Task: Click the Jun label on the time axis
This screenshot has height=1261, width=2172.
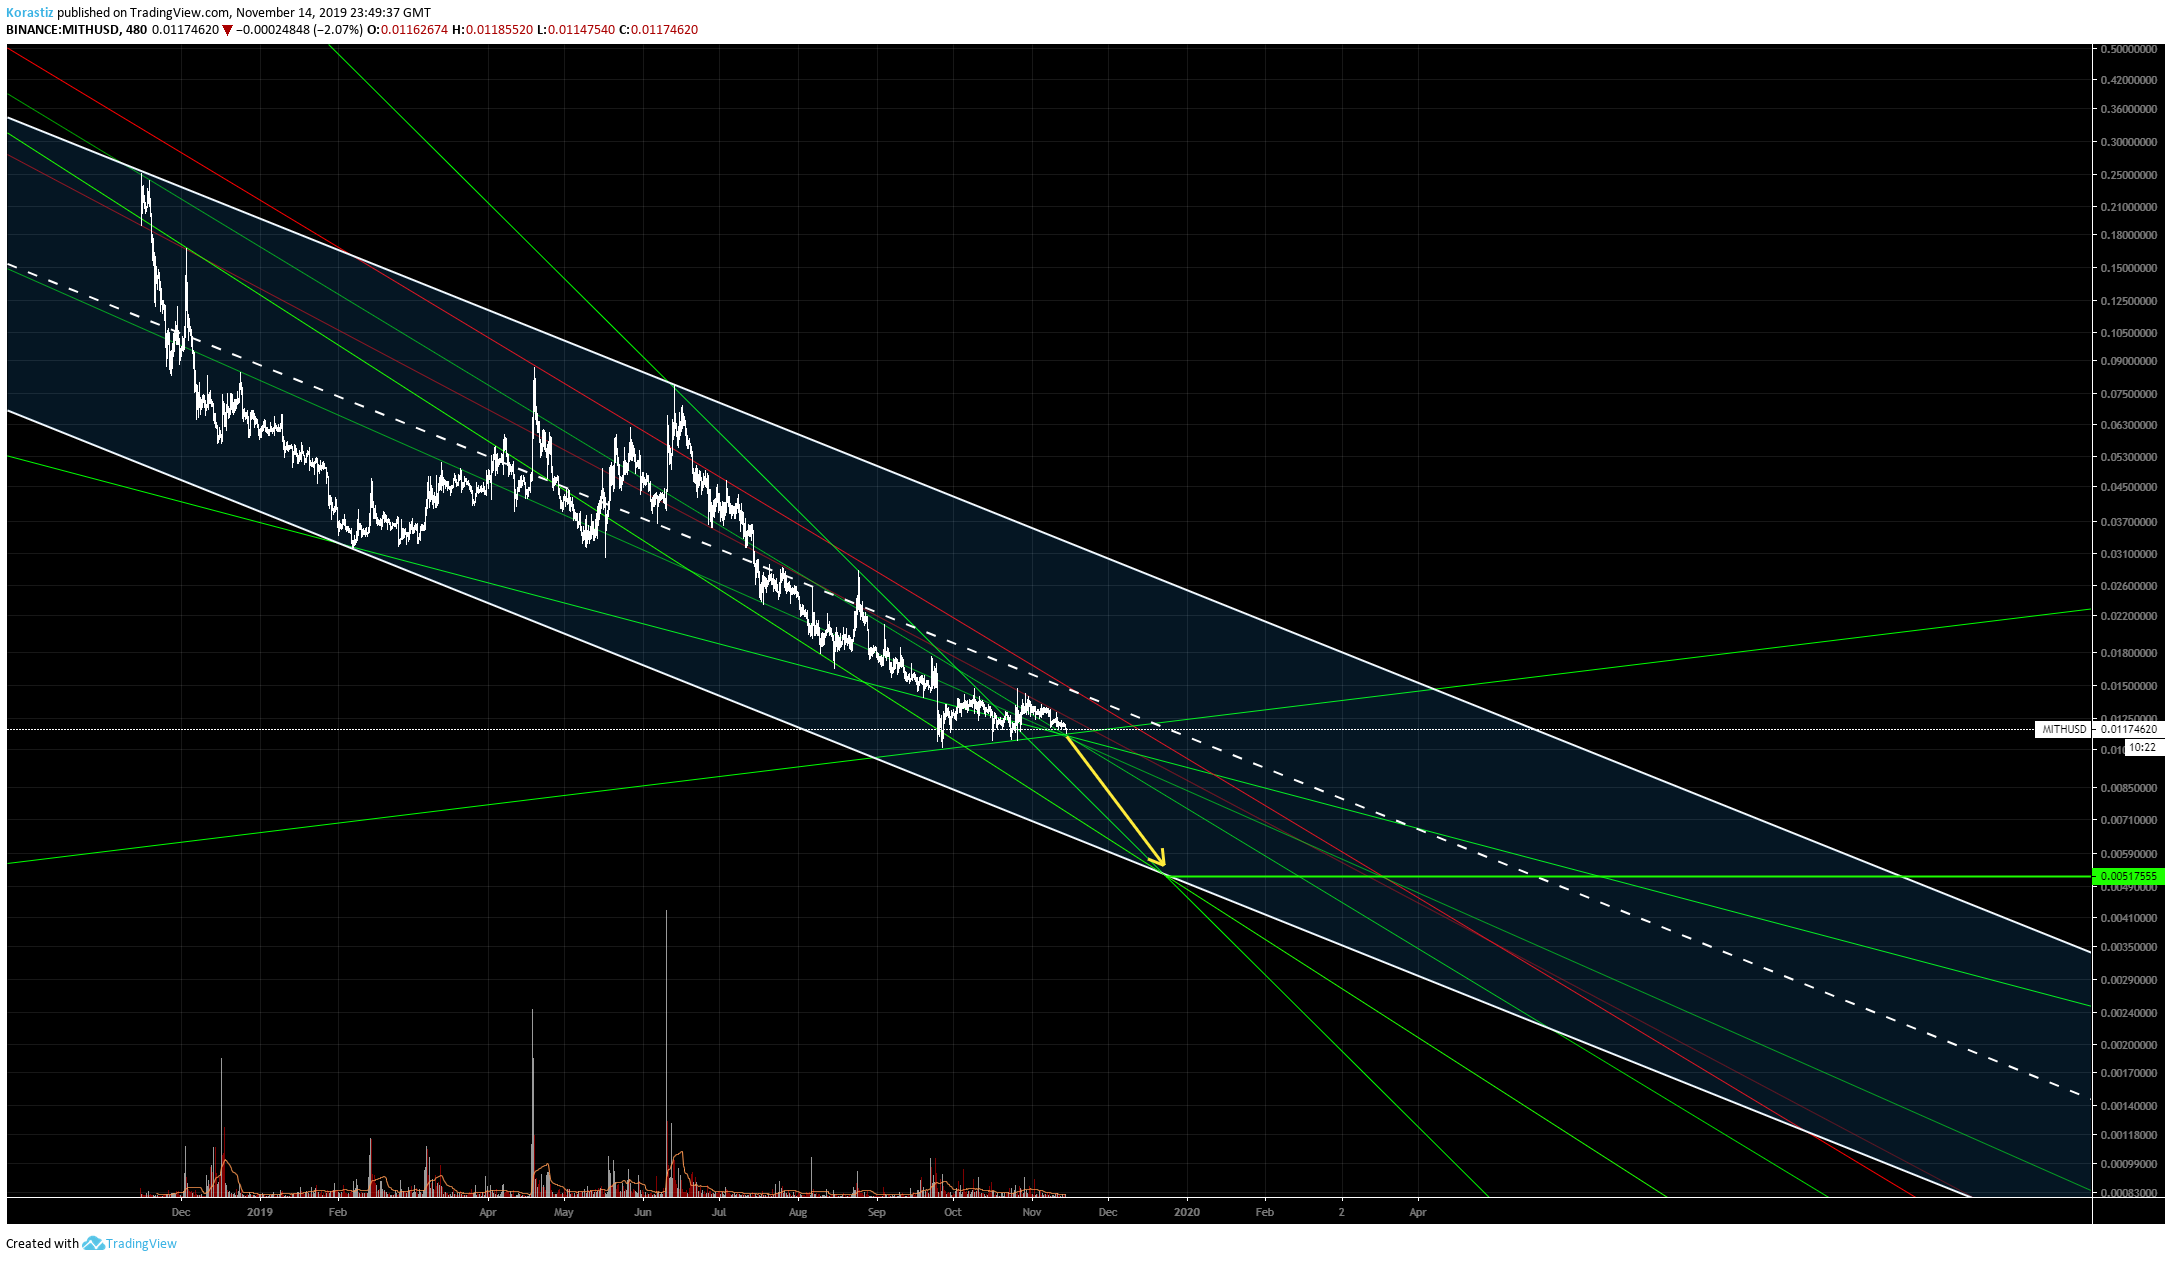Action: point(642,1212)
